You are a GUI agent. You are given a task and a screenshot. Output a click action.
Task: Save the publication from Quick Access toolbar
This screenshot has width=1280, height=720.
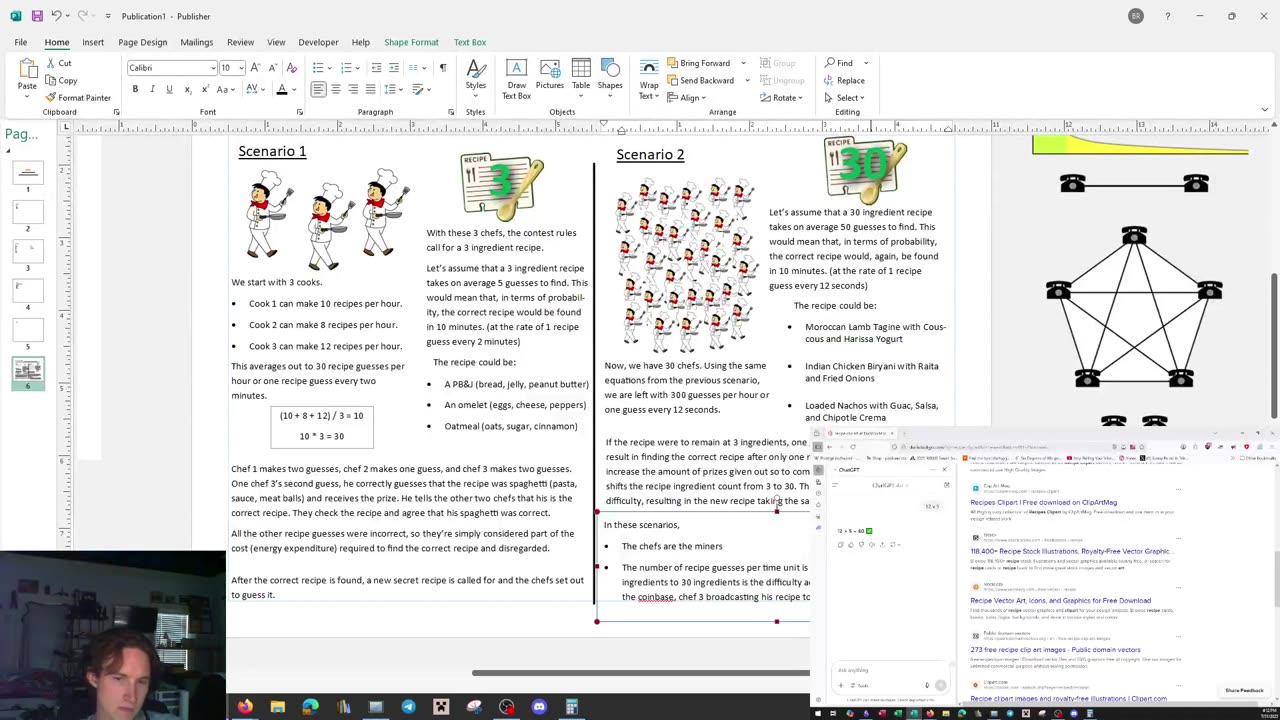(37, 16)
